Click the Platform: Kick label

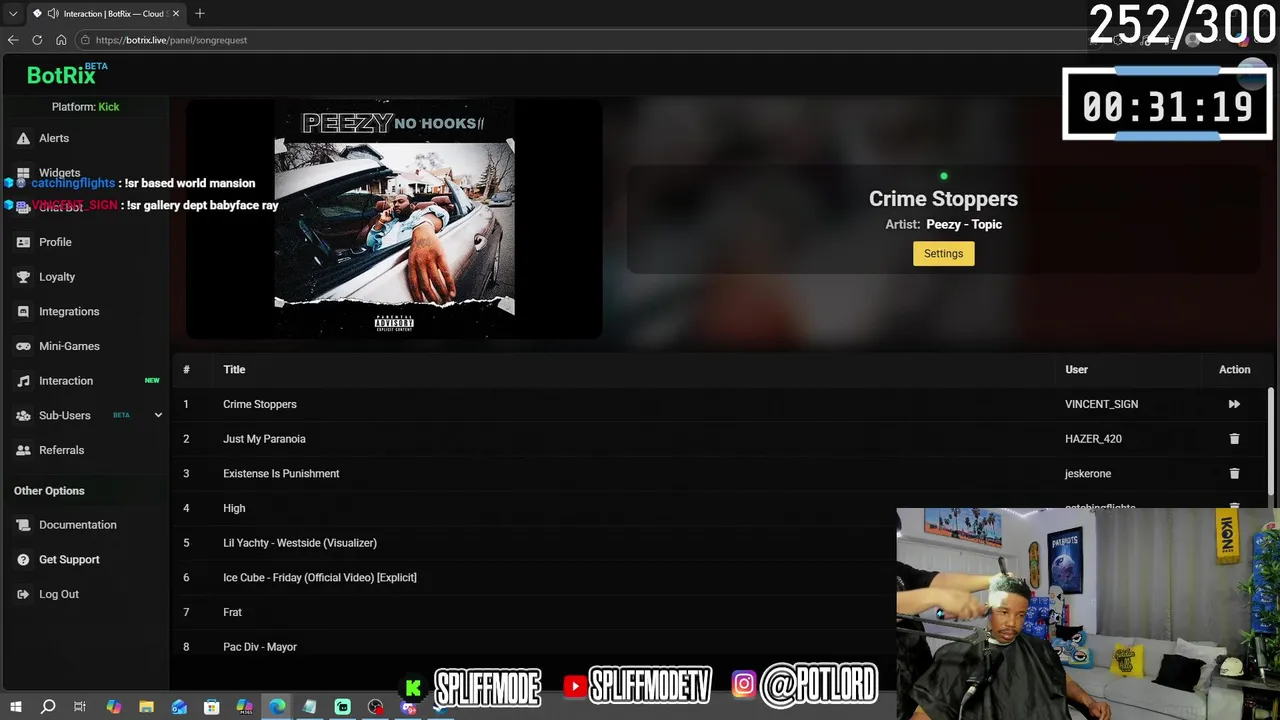tap(85, 107)
